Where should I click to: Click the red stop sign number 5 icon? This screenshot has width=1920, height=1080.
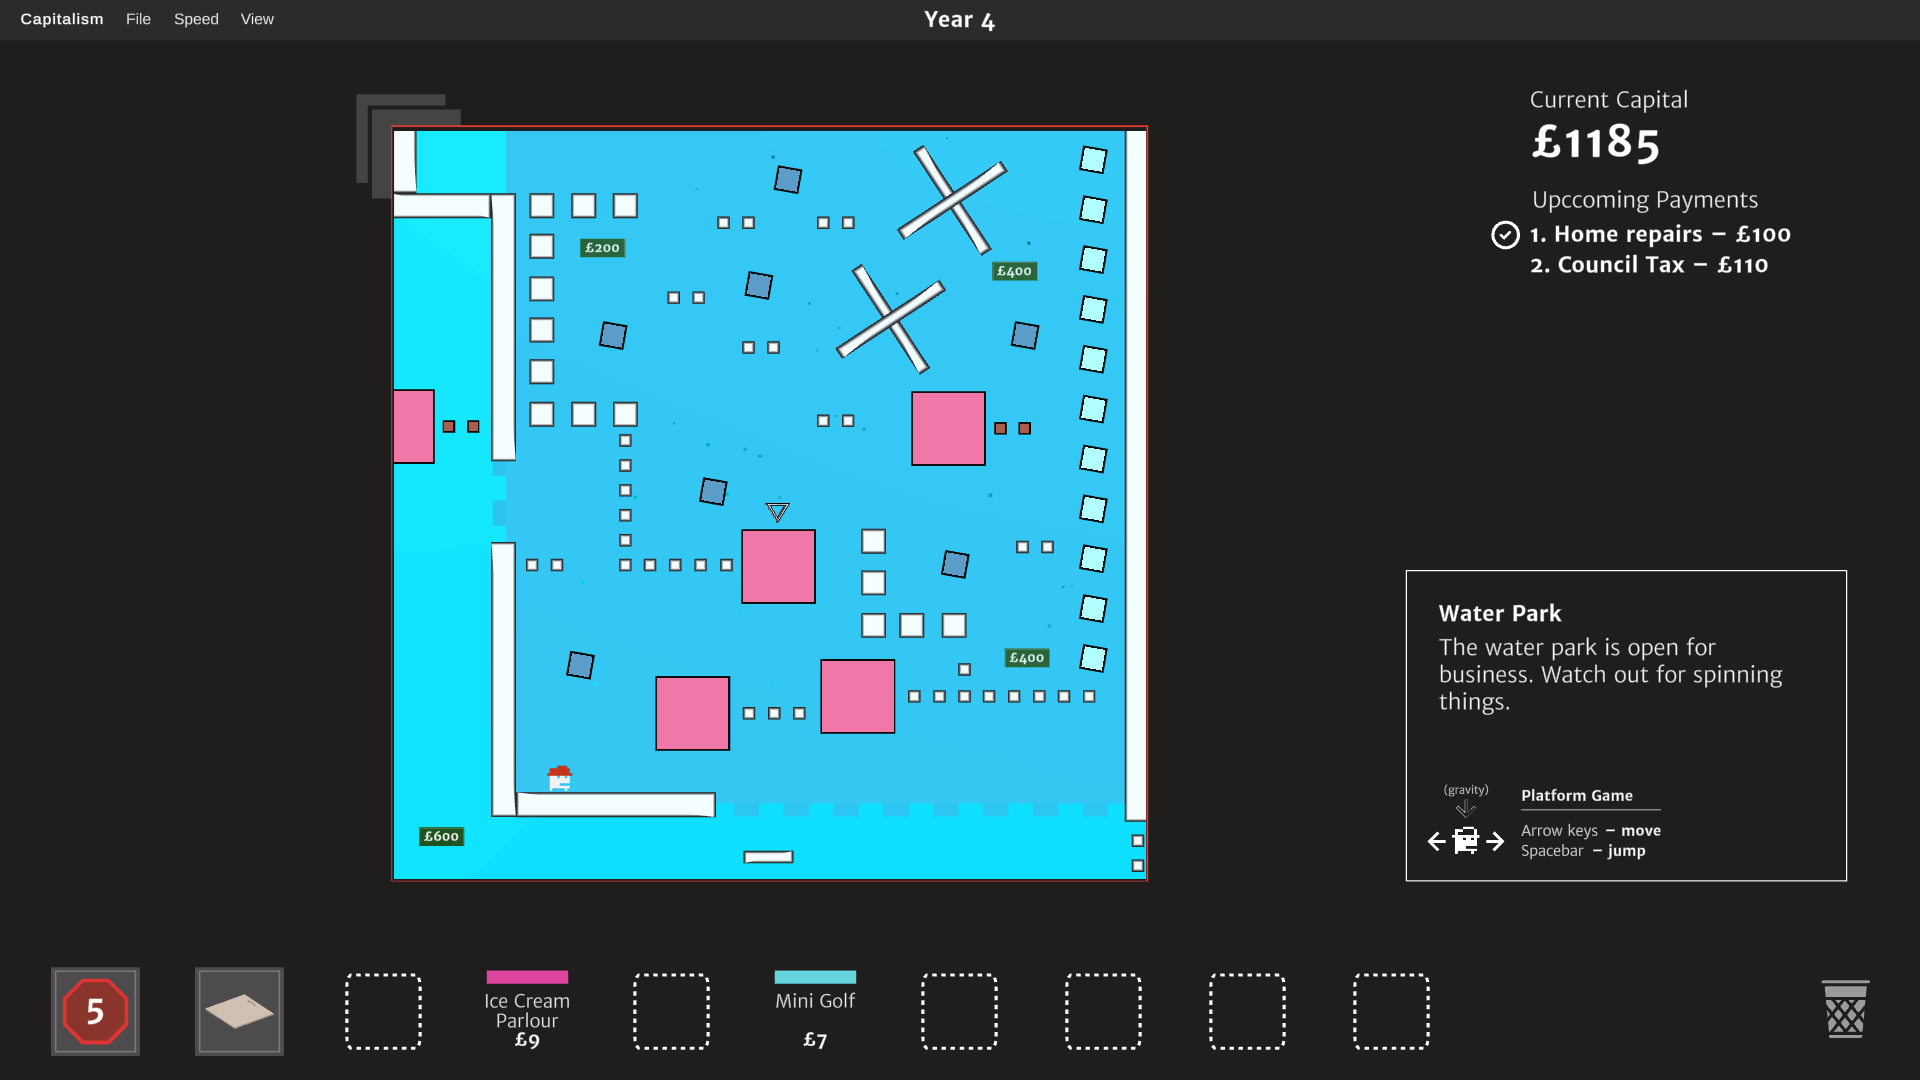pos(95,1011)
